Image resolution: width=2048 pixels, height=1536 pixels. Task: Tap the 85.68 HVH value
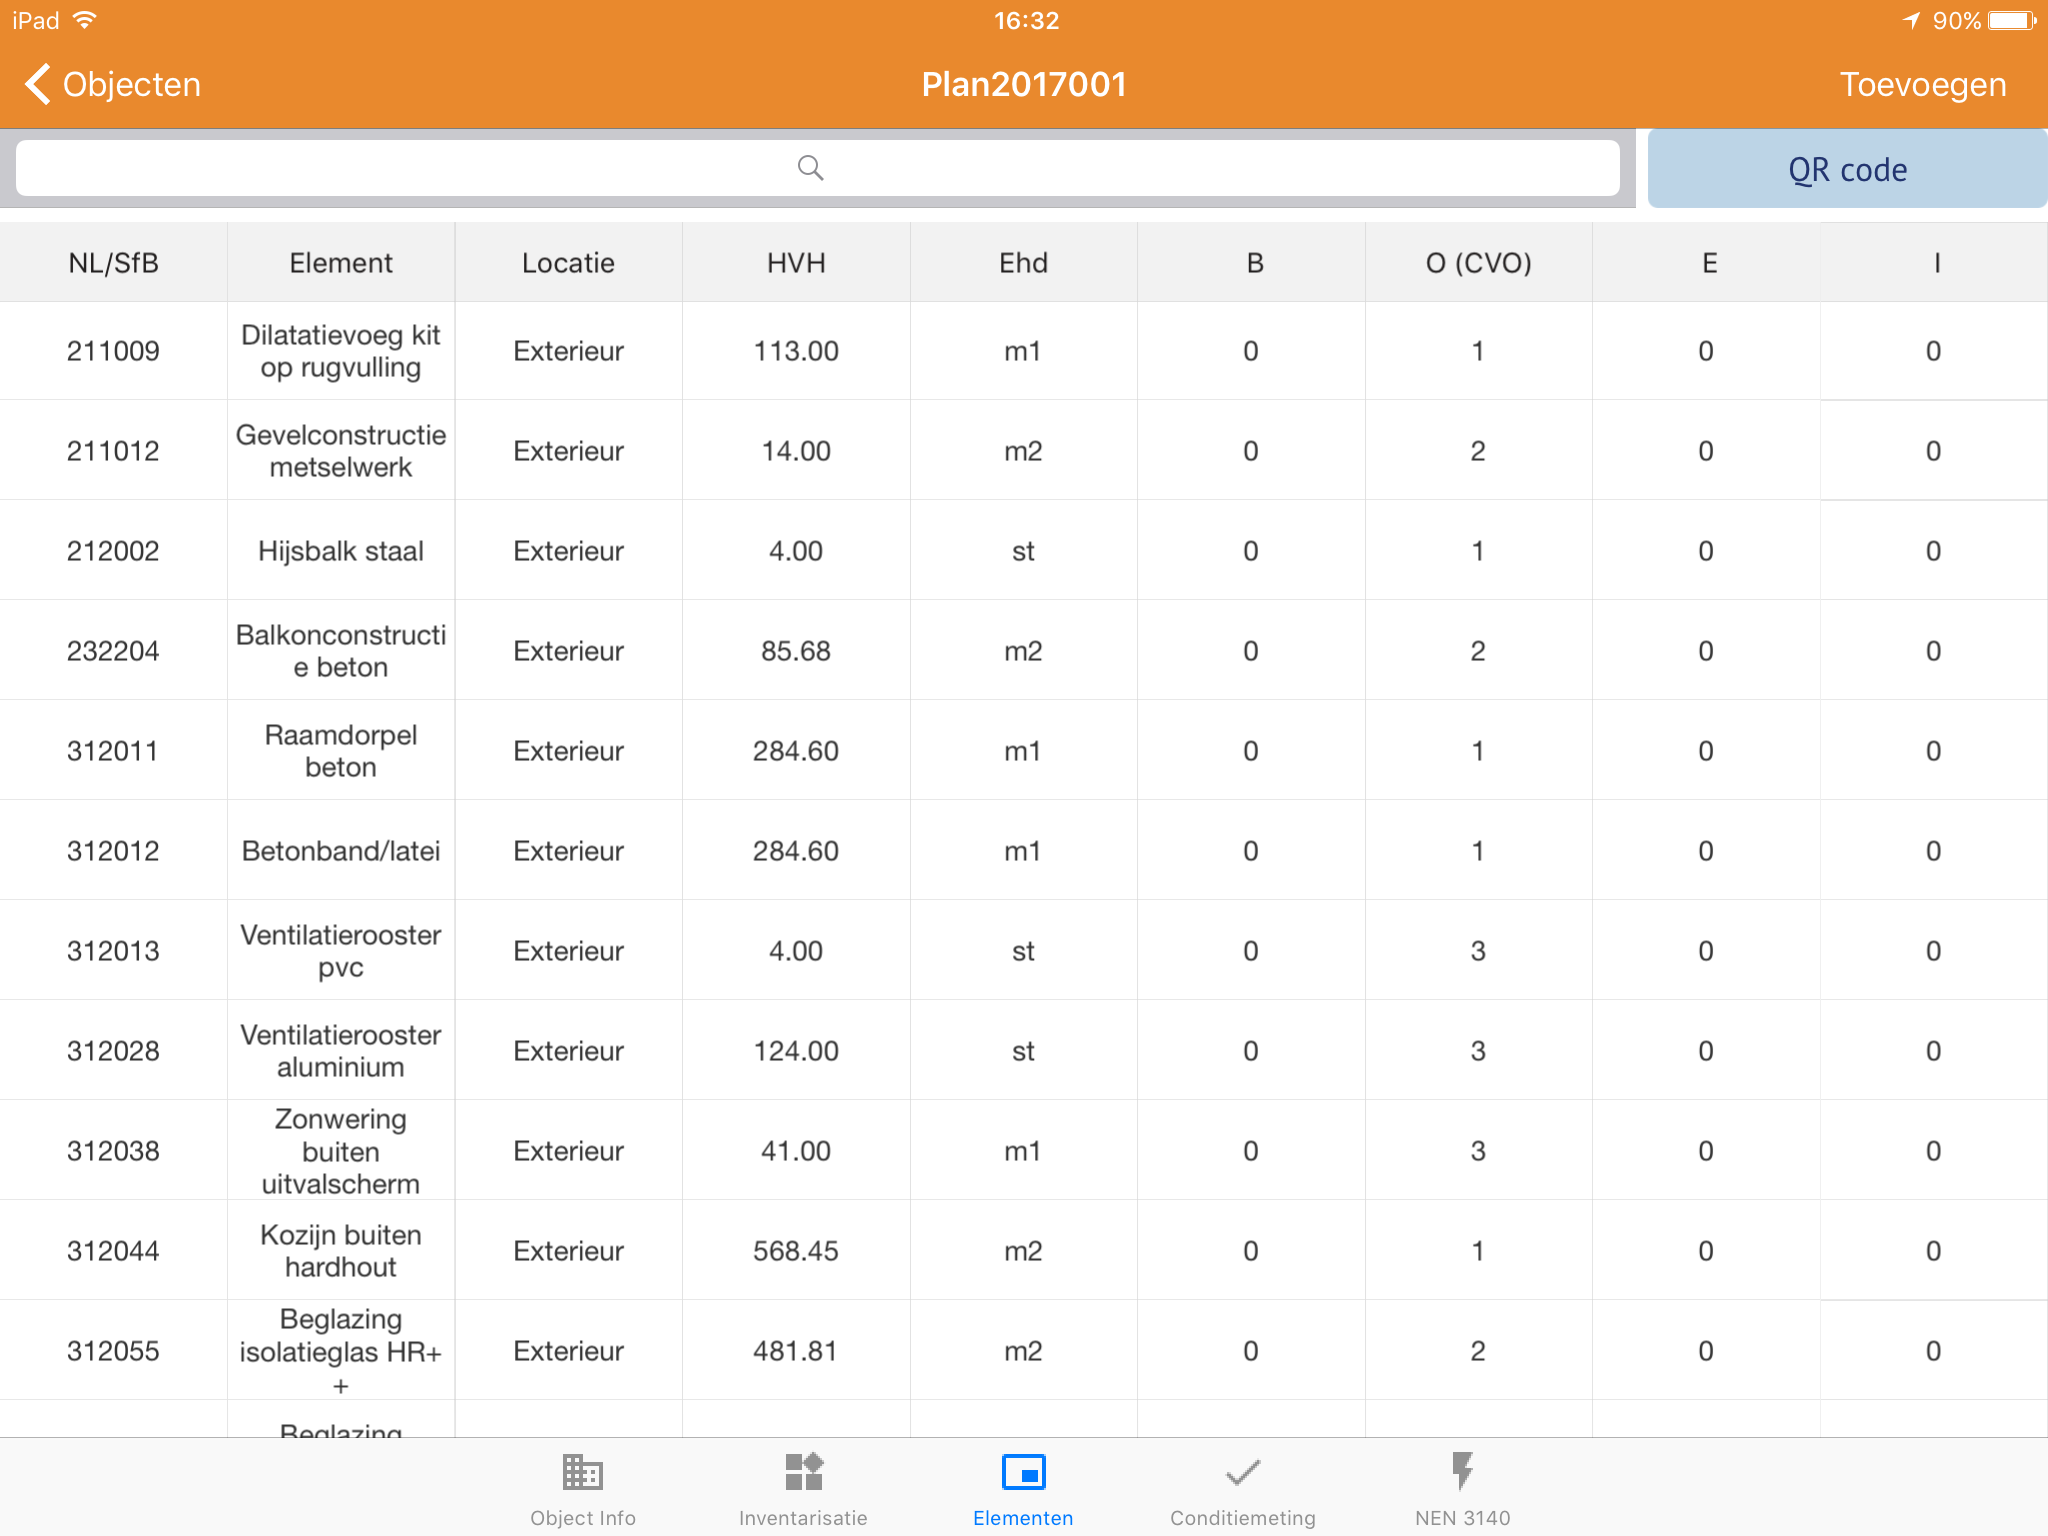coord(796,651)
